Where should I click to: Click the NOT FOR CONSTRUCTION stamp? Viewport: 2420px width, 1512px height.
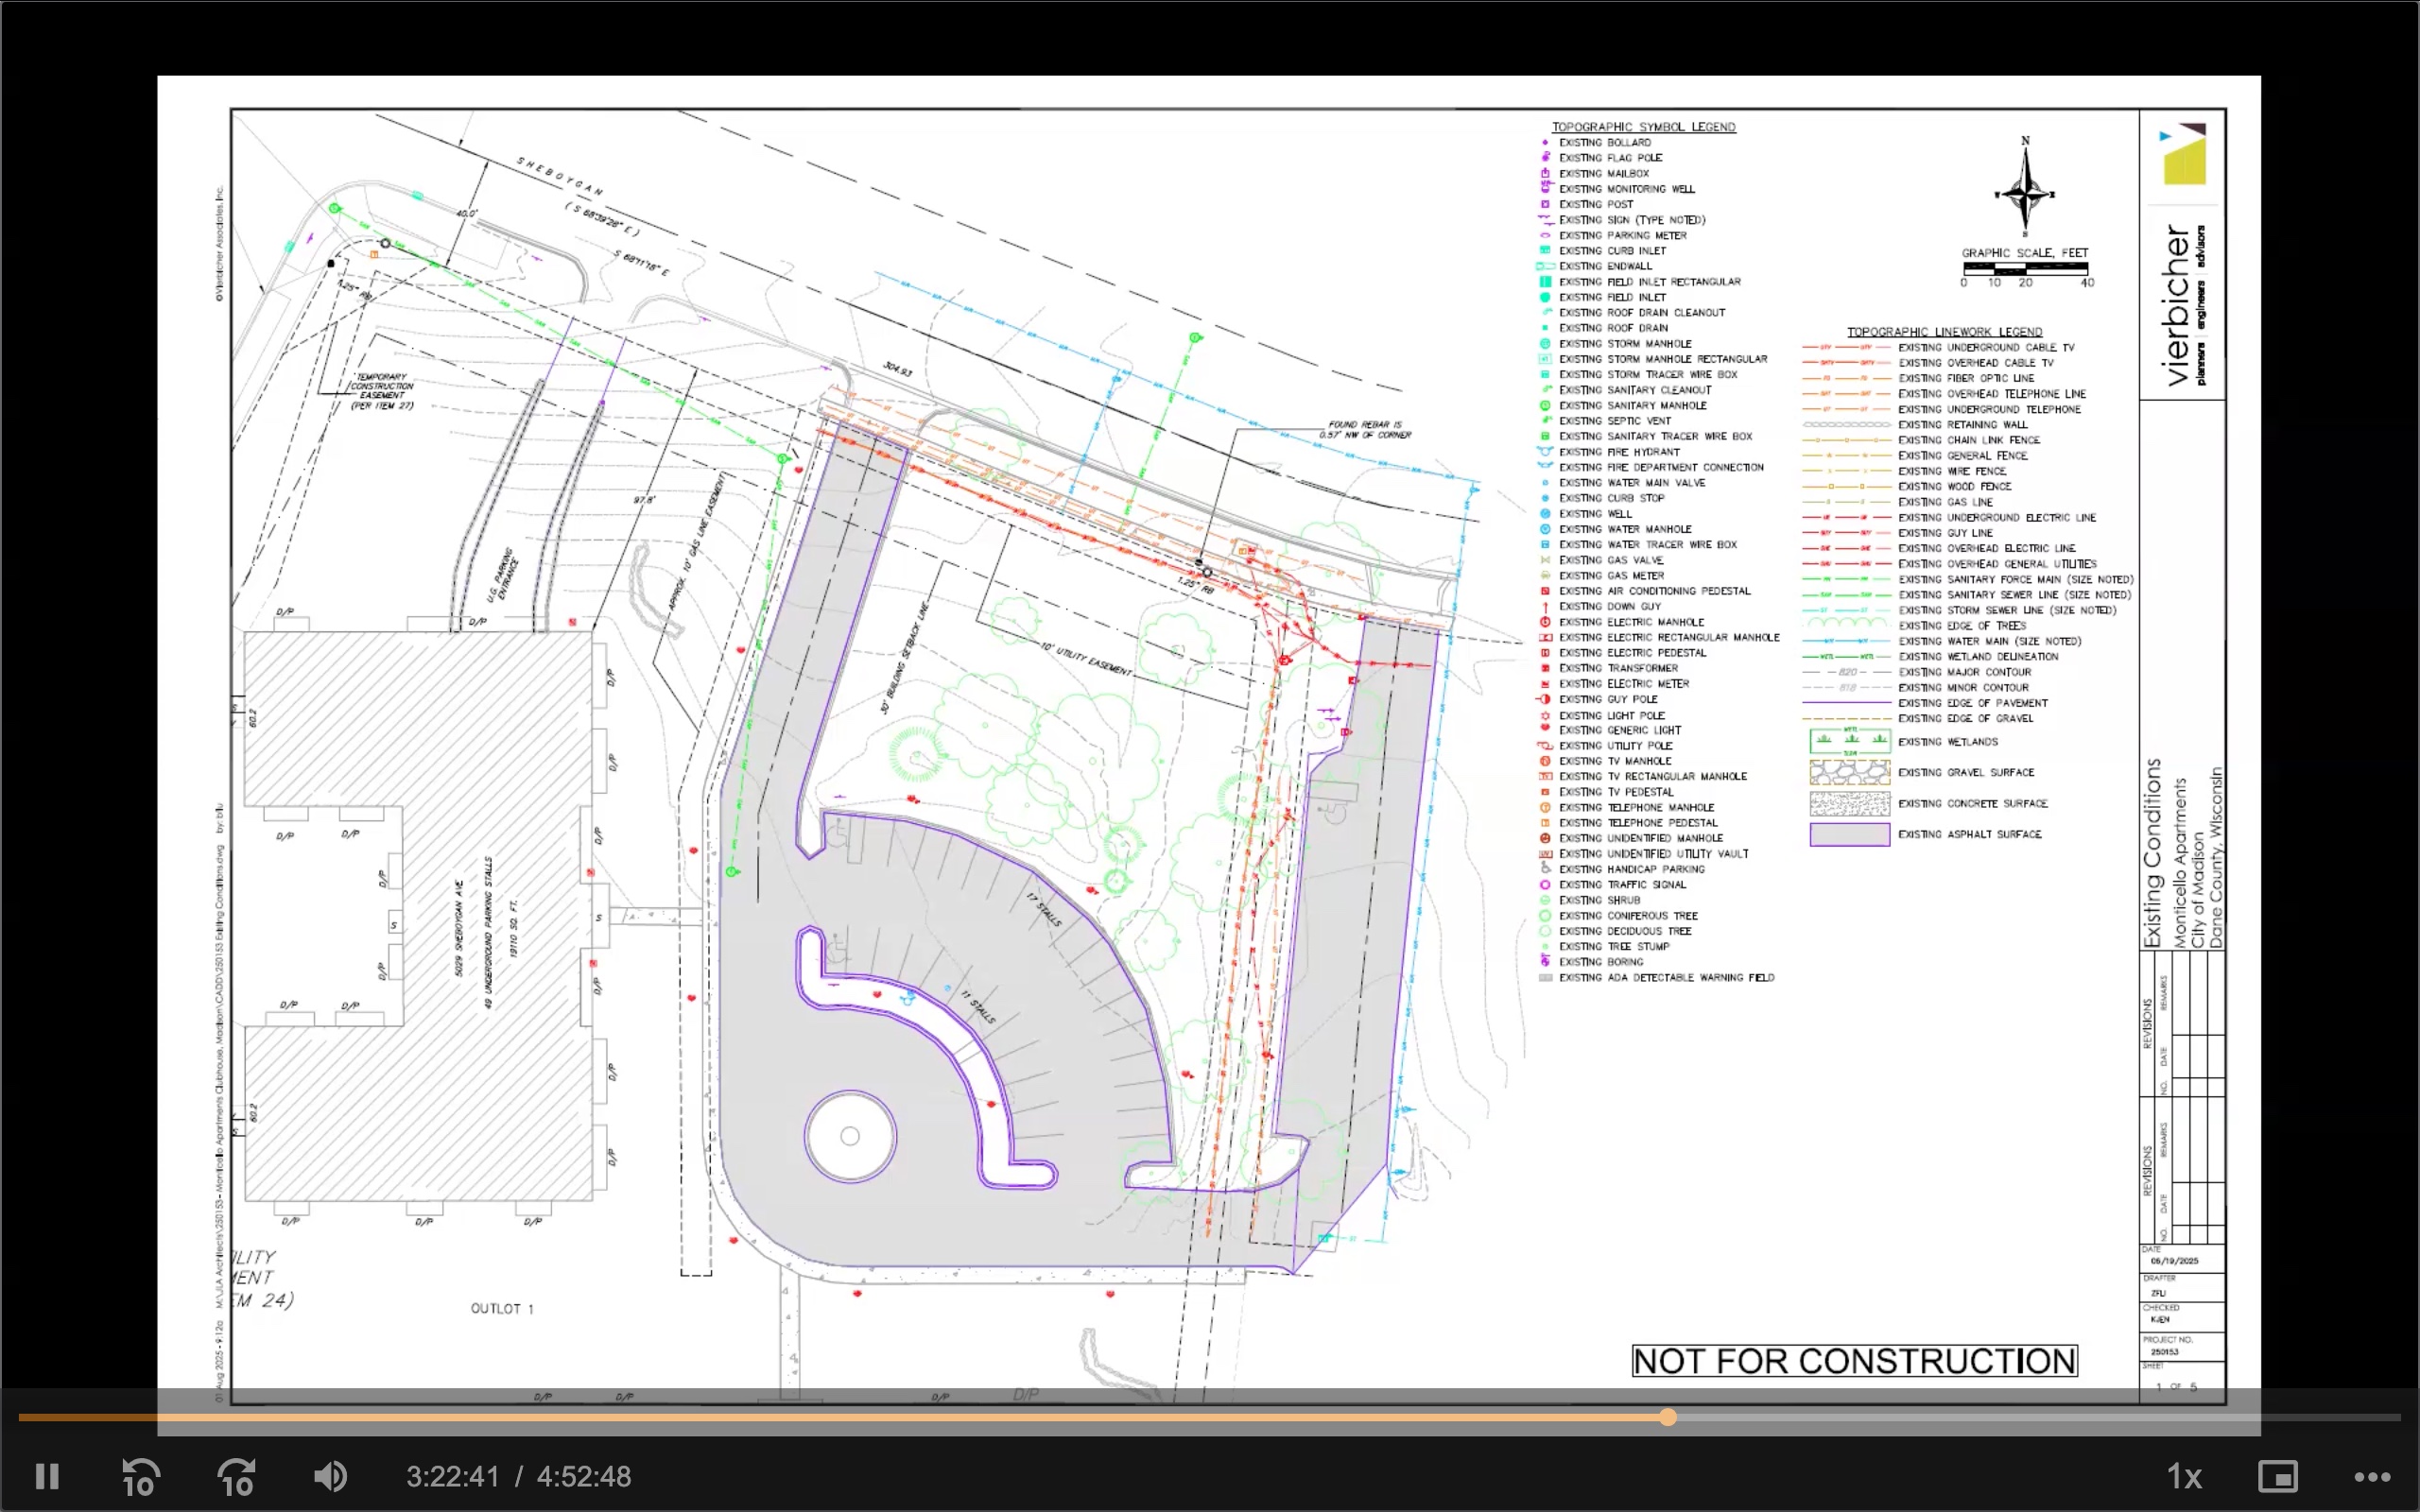[x=1854, y=1361]
